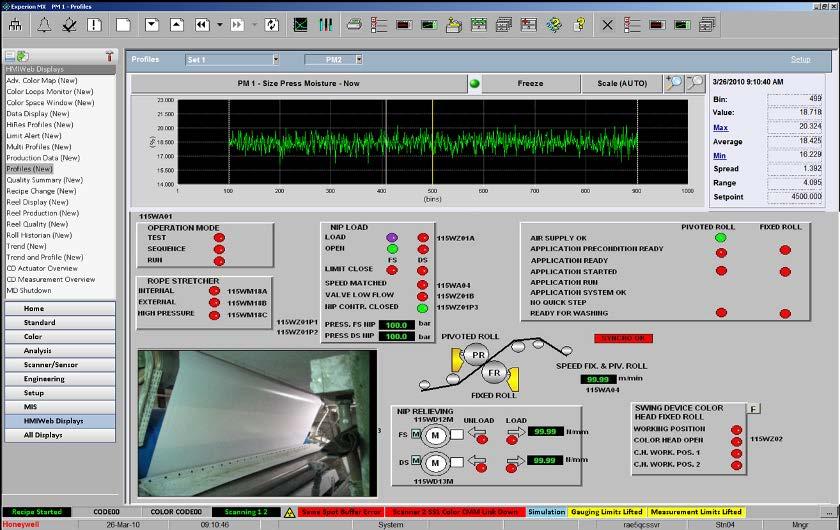Toggle the DS motor M mode button

click(416, 460)
